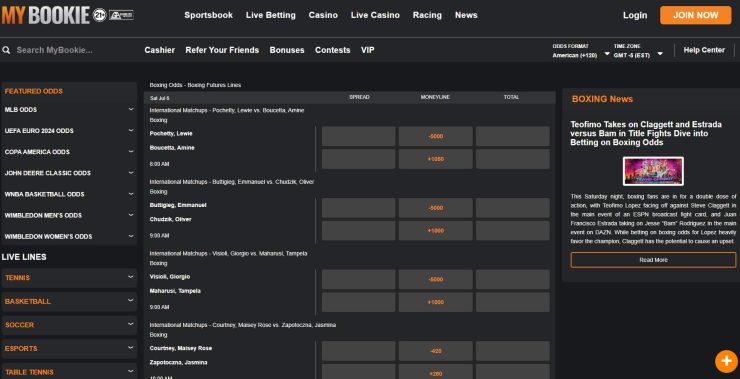740x379 pixels.
Task: Open the News page
Action: point(466,15)
